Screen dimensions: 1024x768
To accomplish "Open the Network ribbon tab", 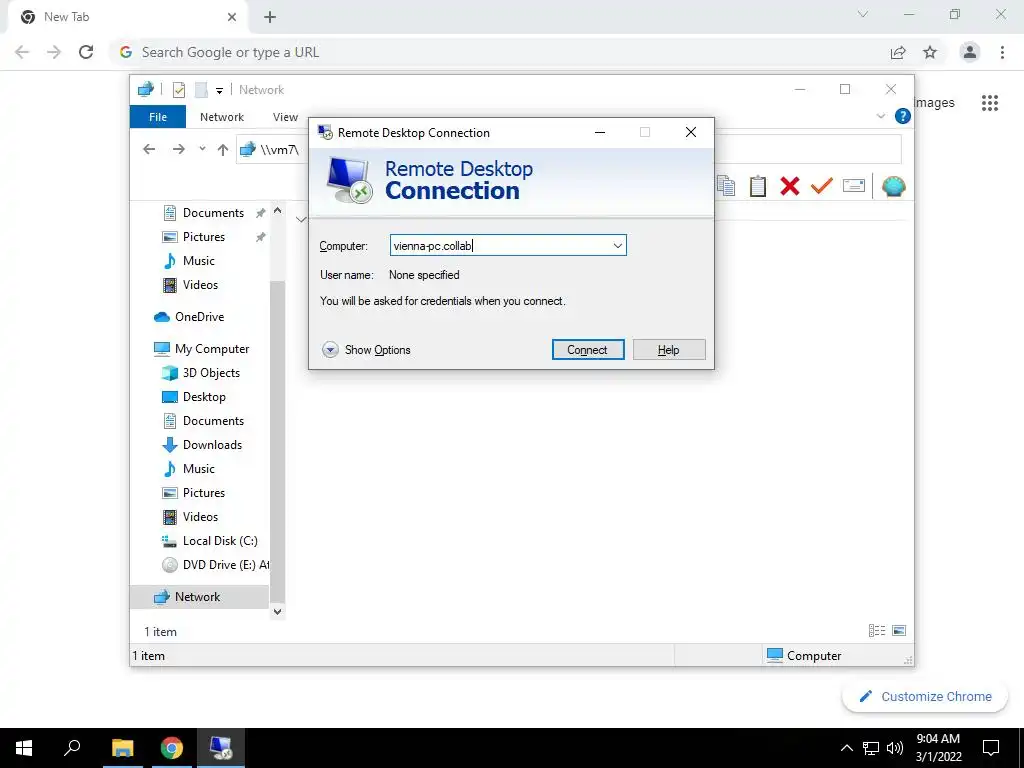I will click(x=222, y=117).
